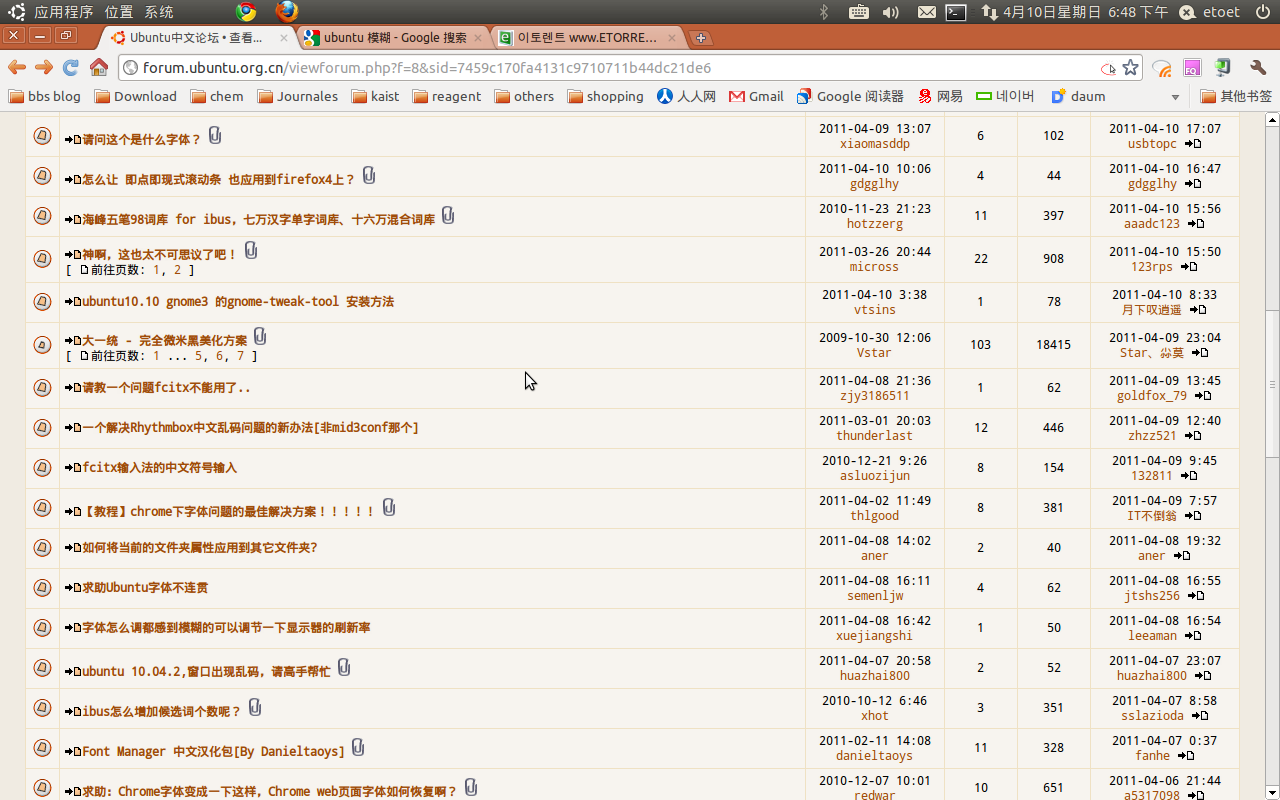Screen dimensions: 1280x800
Task: Go back with Chrome's back arrow
Action: (17, 67)
